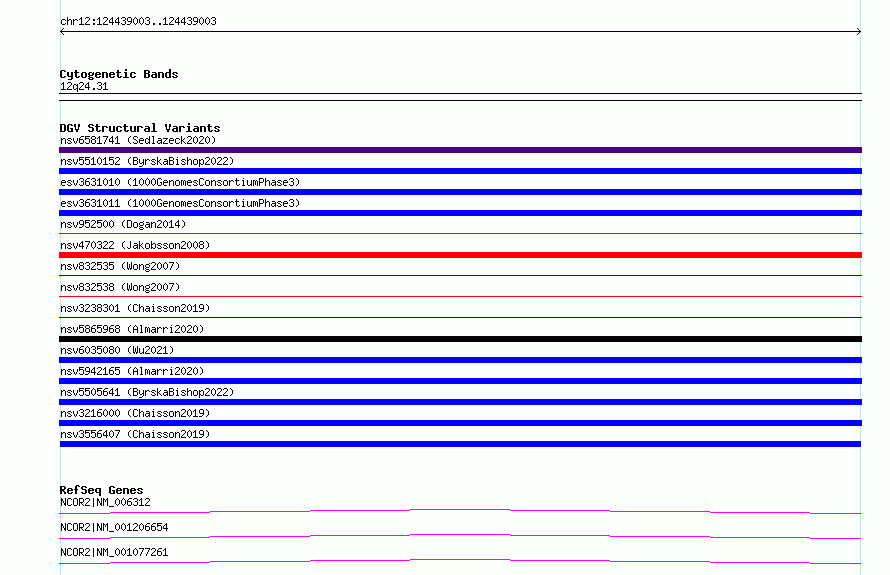Click the blue bar under nsv5505641
The image size is (890, 575).
click(x=460, y=402)
